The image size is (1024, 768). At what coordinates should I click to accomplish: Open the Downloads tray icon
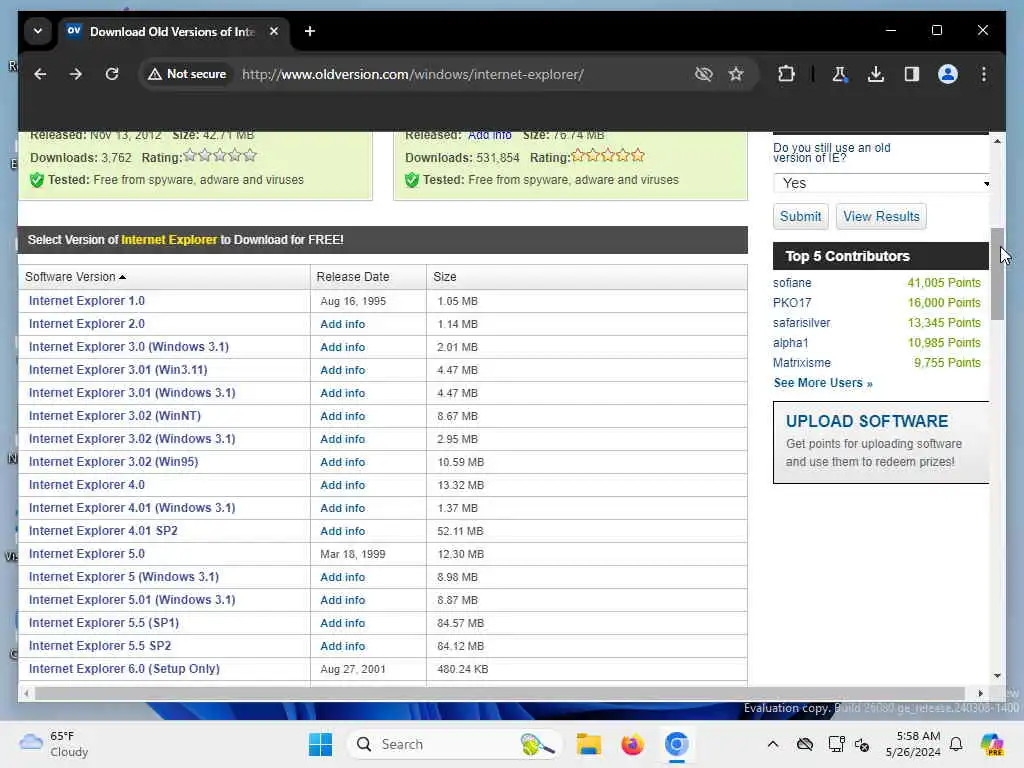[x=876, y=74]
